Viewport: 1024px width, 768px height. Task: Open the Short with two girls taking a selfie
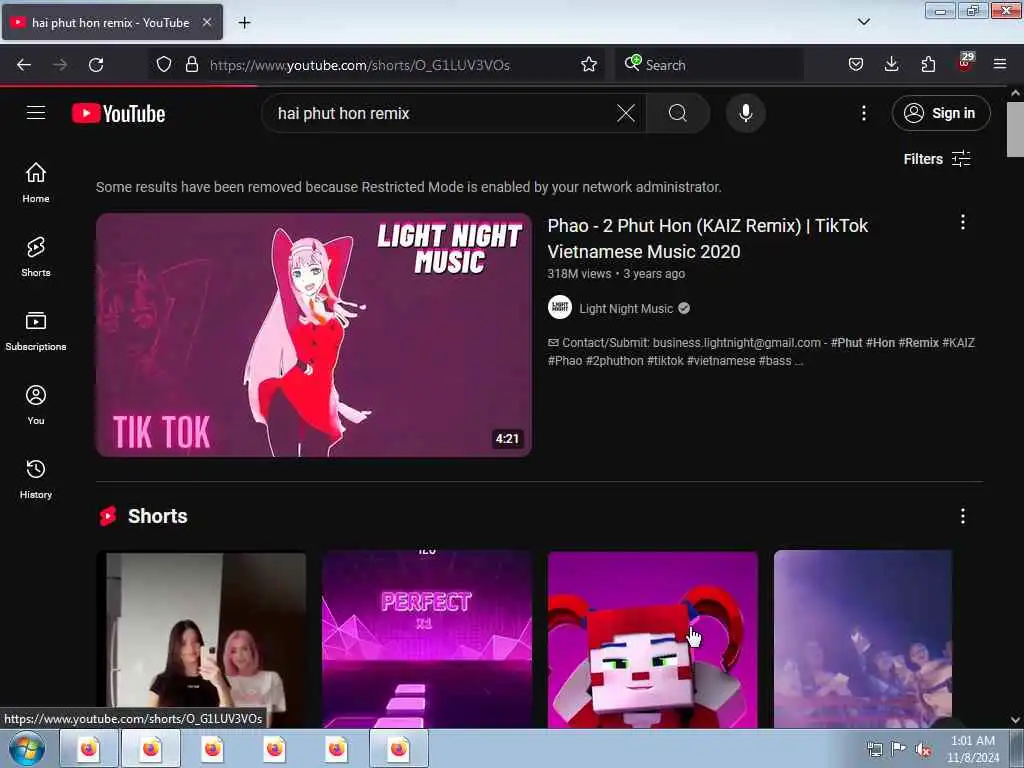201,639
